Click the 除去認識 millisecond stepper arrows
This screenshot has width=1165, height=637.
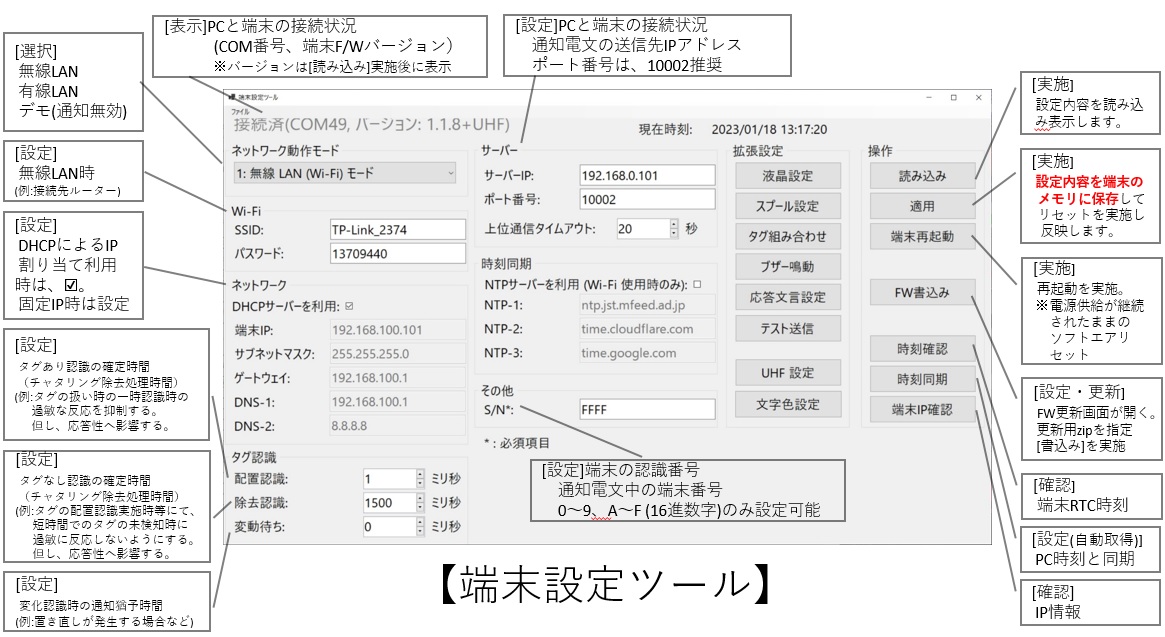419,501
